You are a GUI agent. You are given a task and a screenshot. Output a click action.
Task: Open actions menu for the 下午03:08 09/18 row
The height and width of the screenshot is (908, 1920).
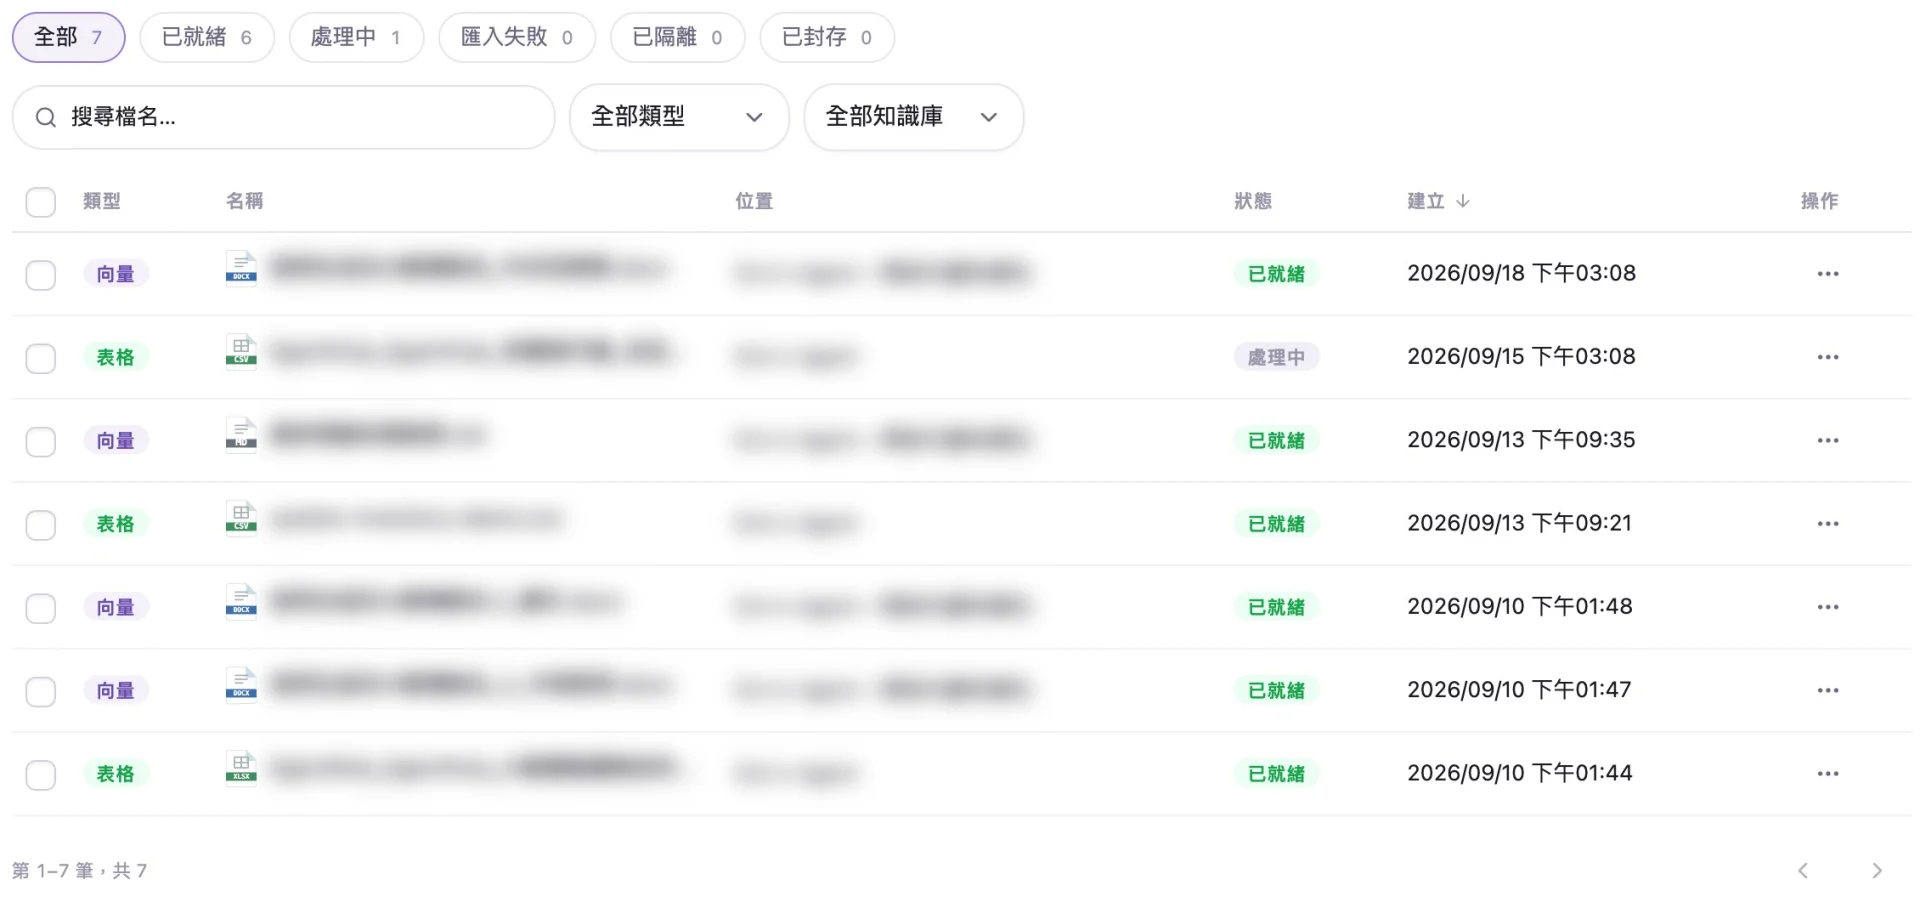coord(1828,274)
